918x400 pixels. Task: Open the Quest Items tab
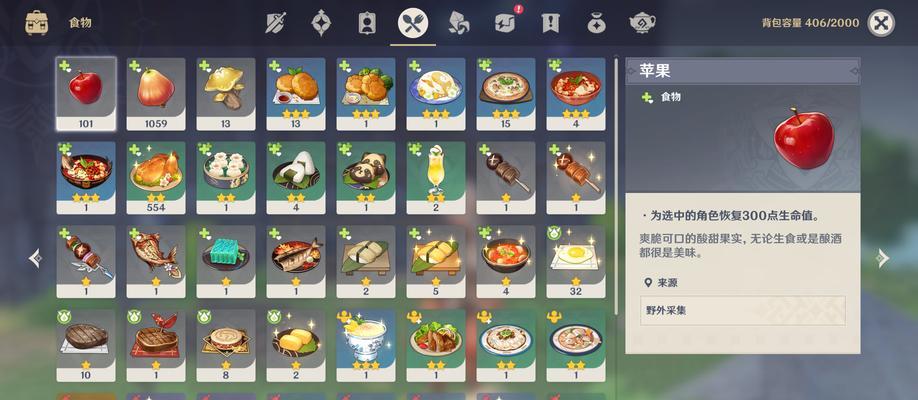(550, 23)
